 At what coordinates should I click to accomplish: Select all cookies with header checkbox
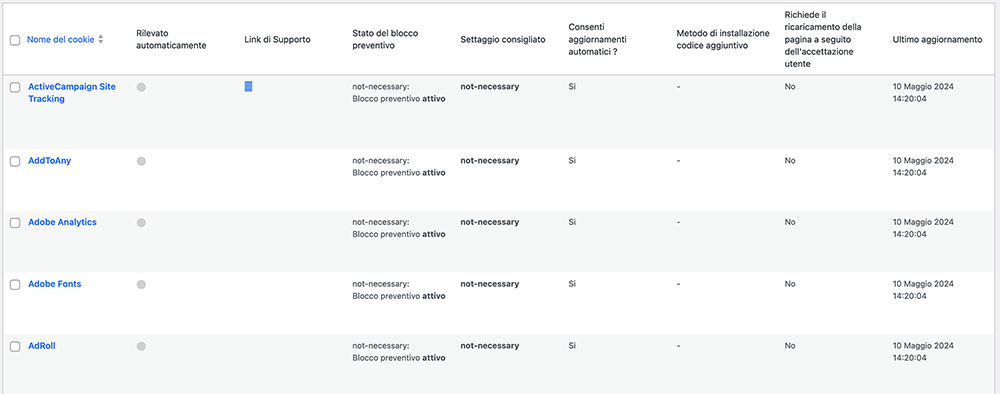click(x=15, y=40)
